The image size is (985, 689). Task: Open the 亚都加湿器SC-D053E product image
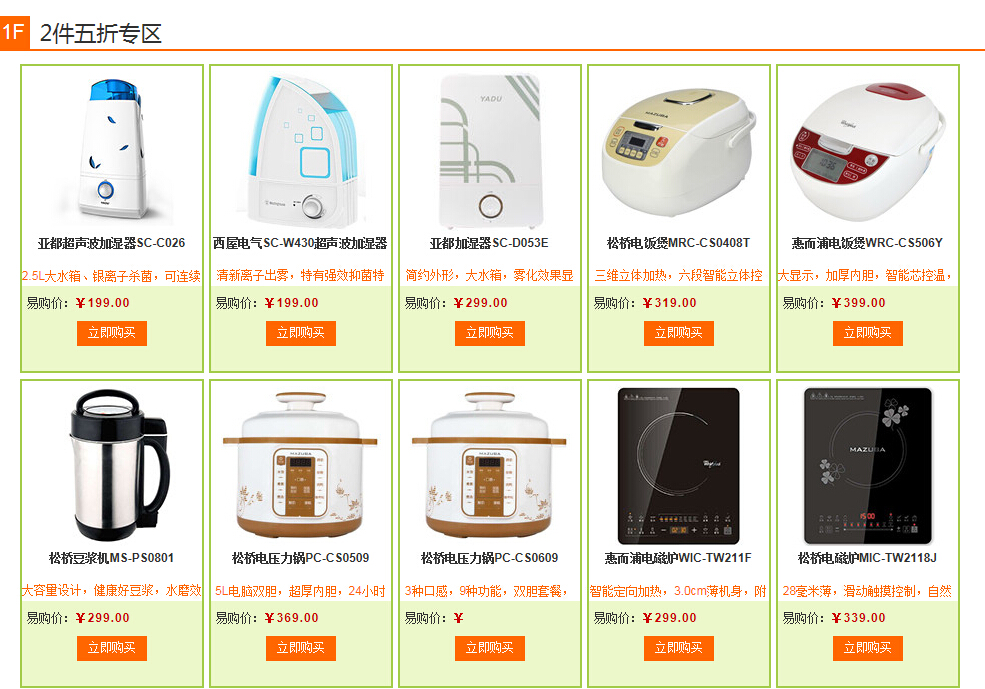pyautogui.click(x=490, y=151)
